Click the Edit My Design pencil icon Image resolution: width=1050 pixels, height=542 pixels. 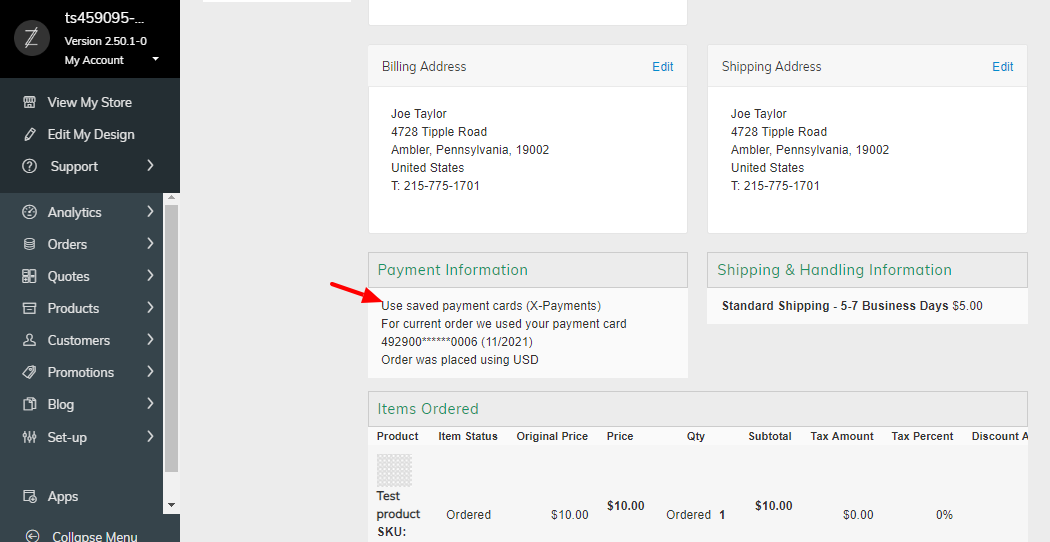[x=29, y=134]
